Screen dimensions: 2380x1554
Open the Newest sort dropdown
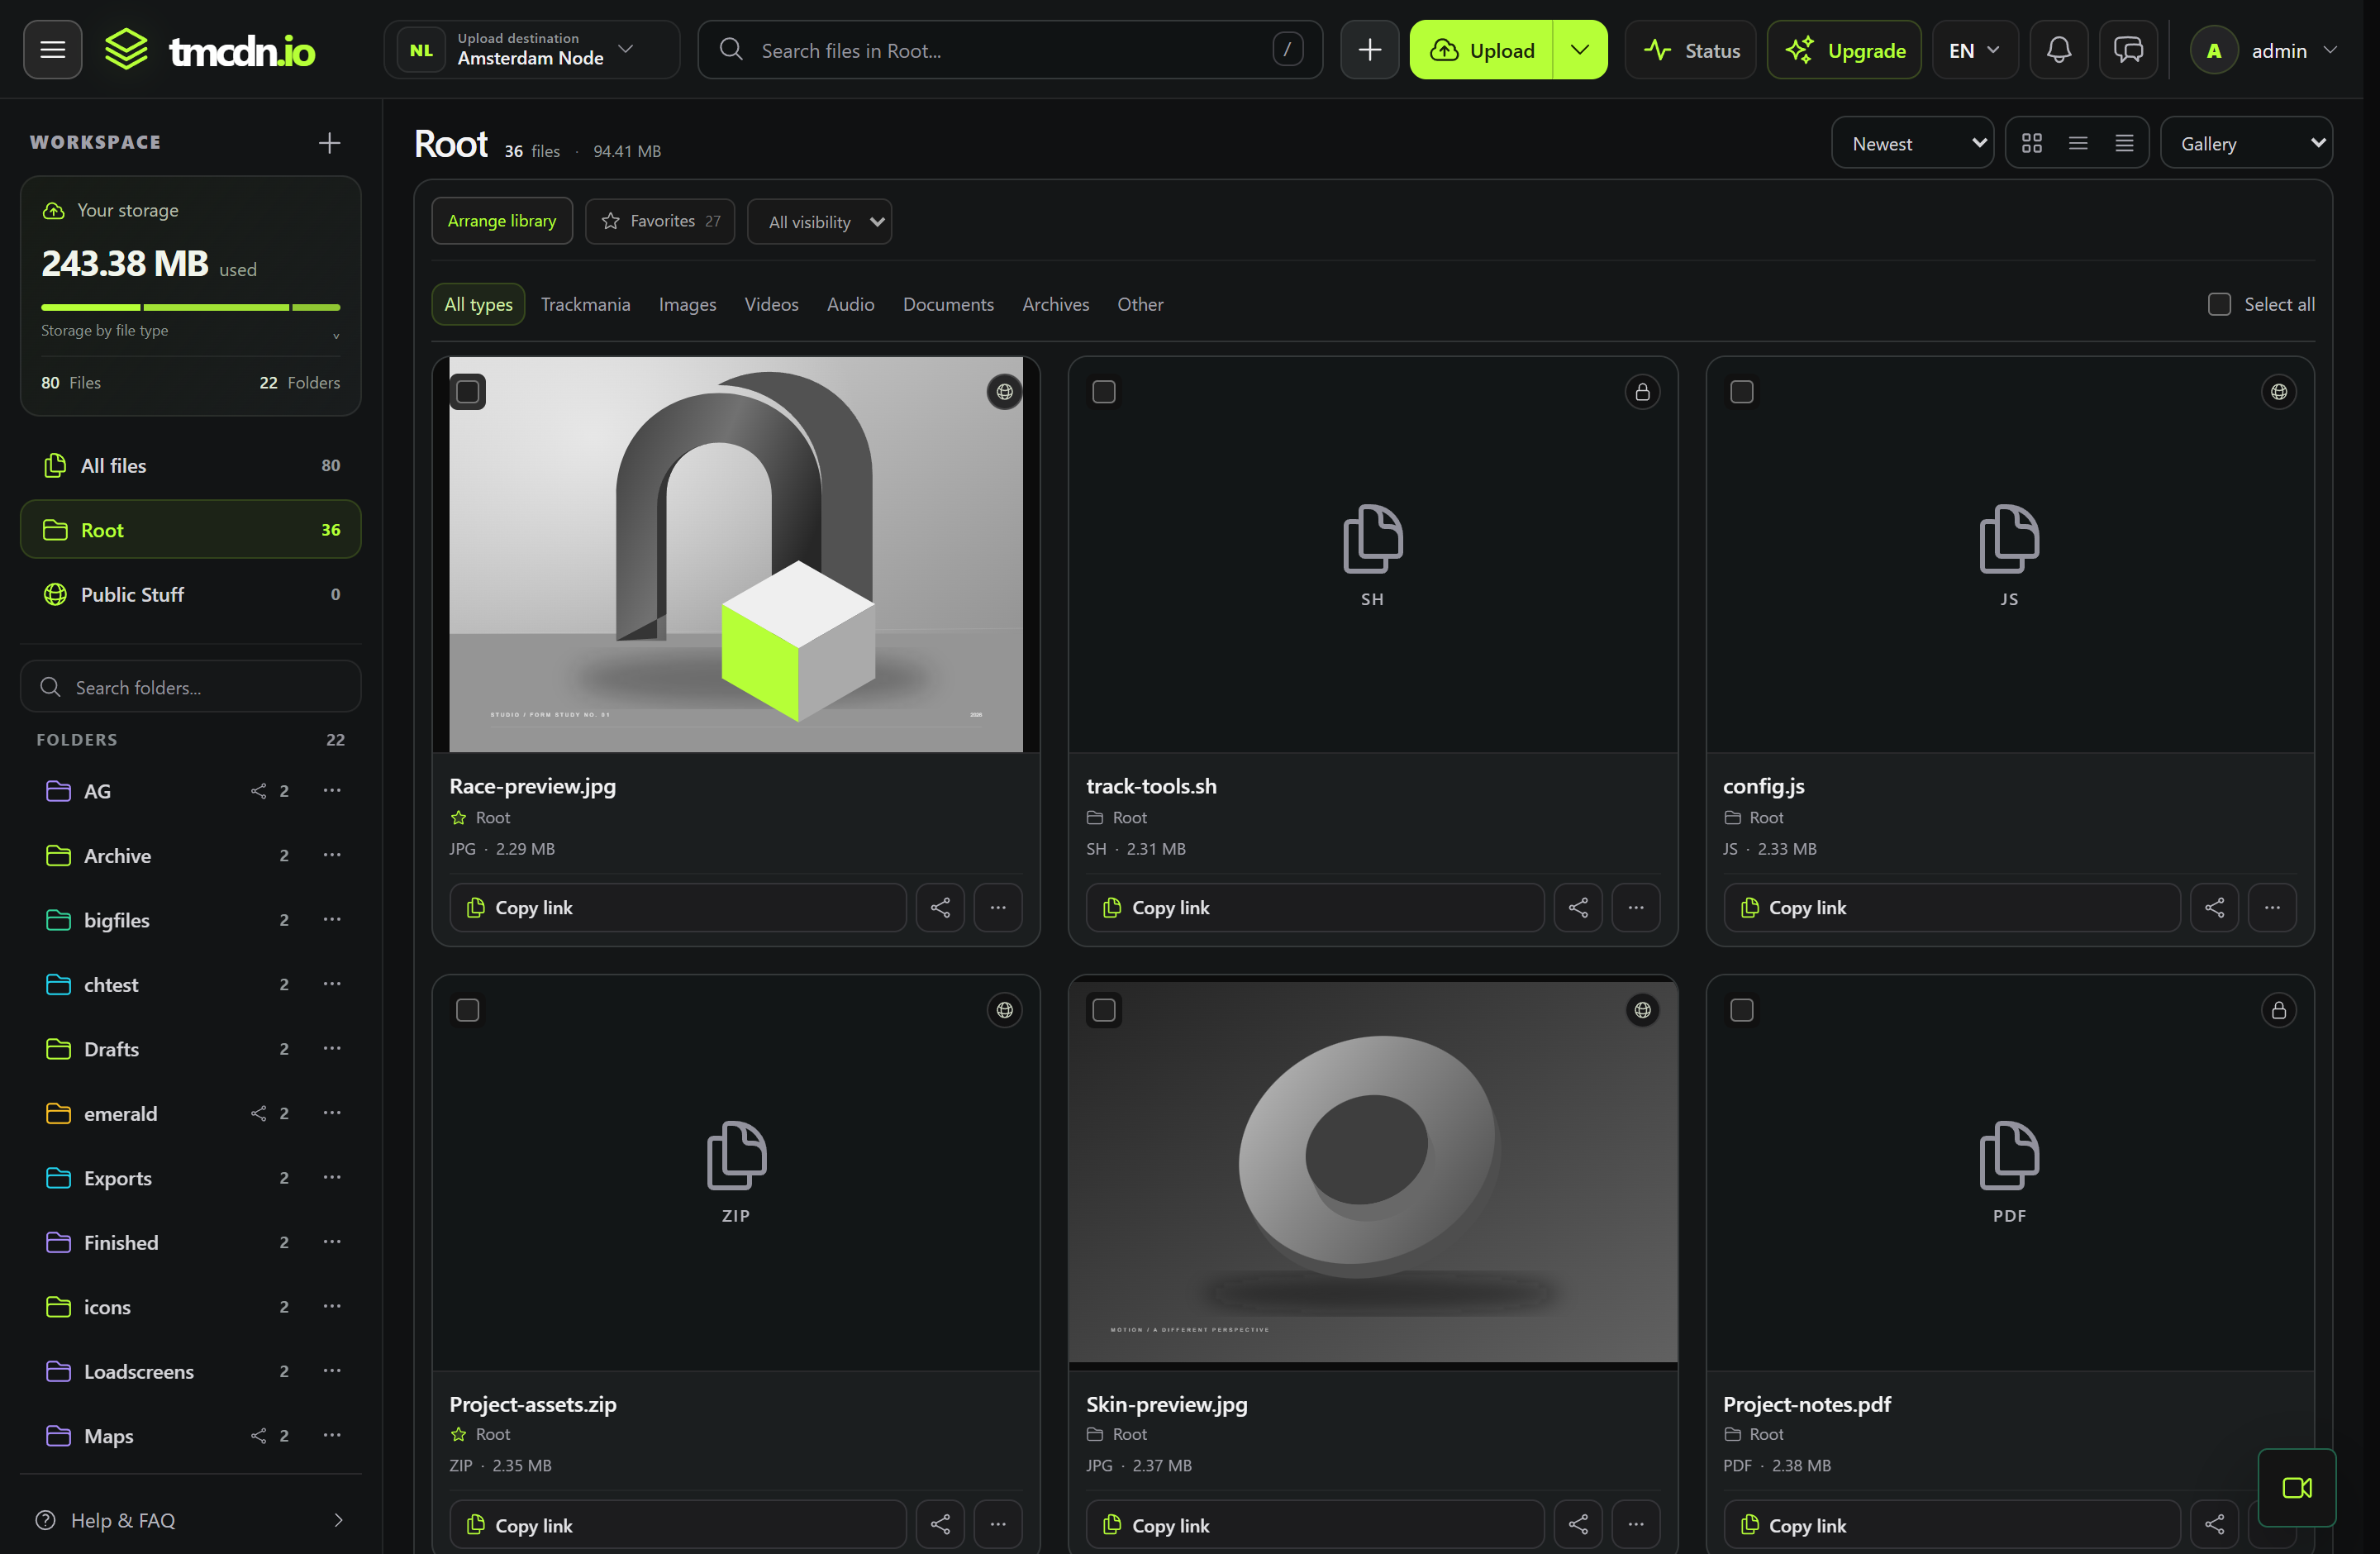(1912, 143)
